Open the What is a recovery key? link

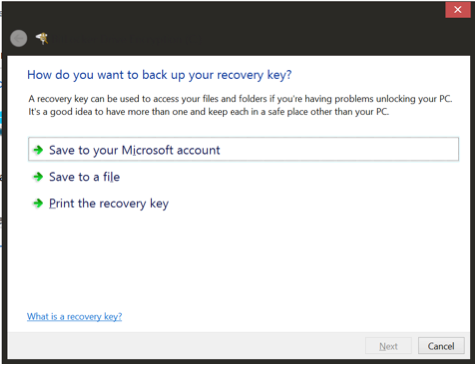click(74, 316)
